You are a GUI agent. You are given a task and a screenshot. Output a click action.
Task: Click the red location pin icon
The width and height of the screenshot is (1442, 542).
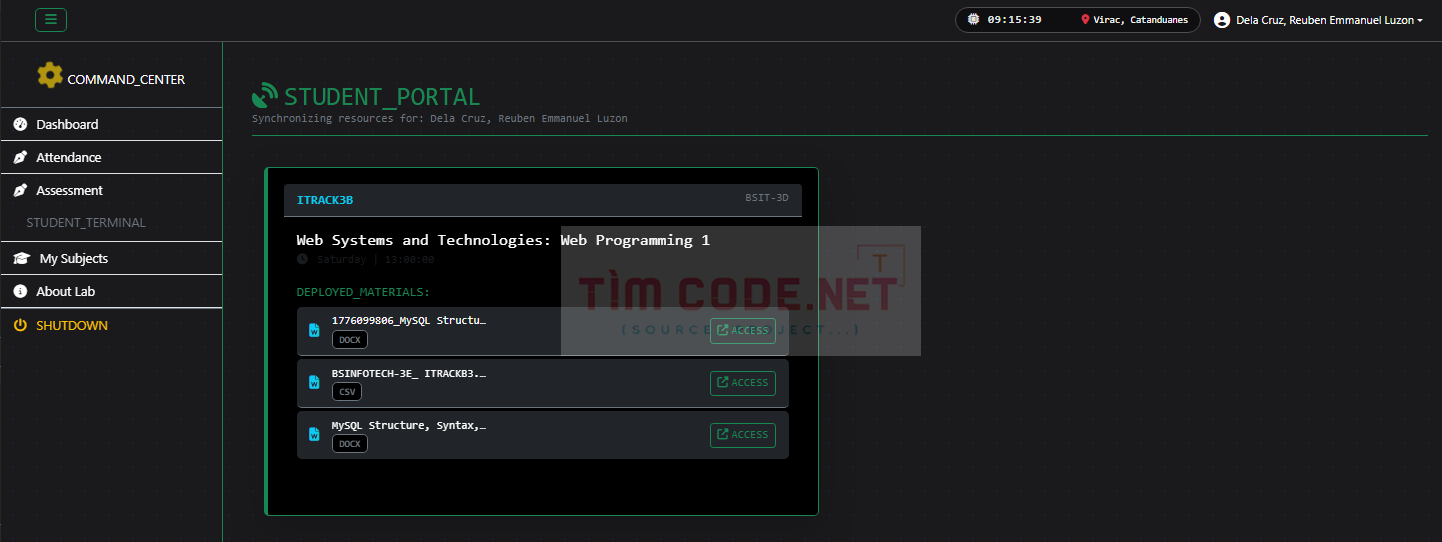click(x=1085, y=20)
